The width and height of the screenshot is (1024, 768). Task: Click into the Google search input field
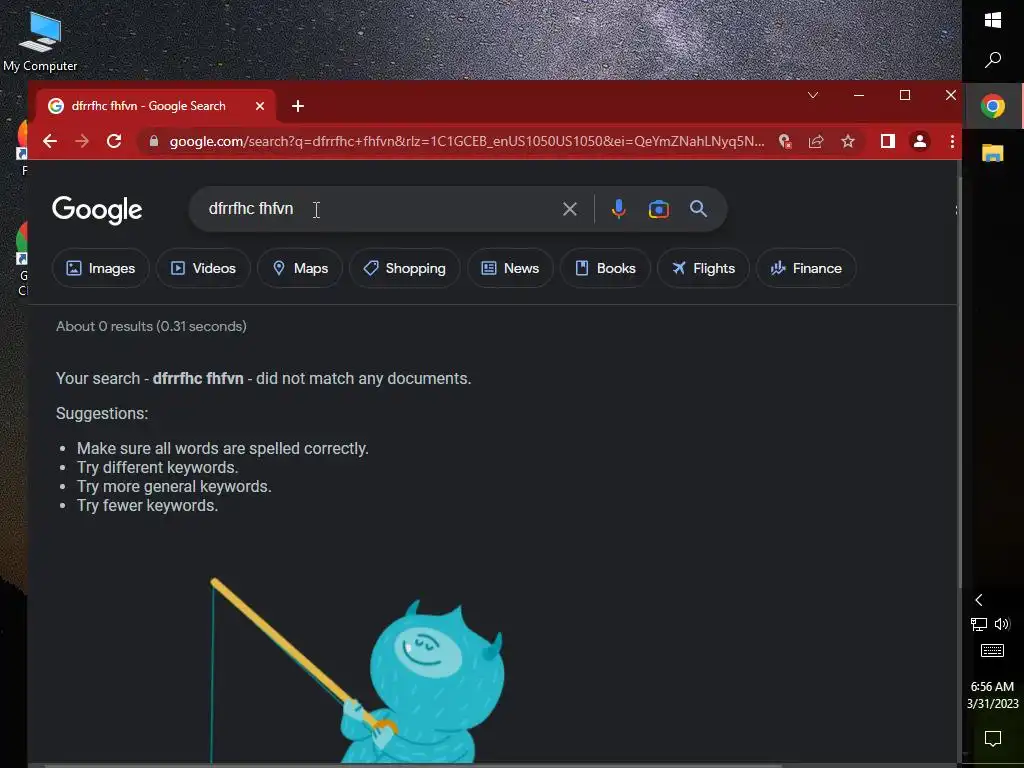click(379, 209)
